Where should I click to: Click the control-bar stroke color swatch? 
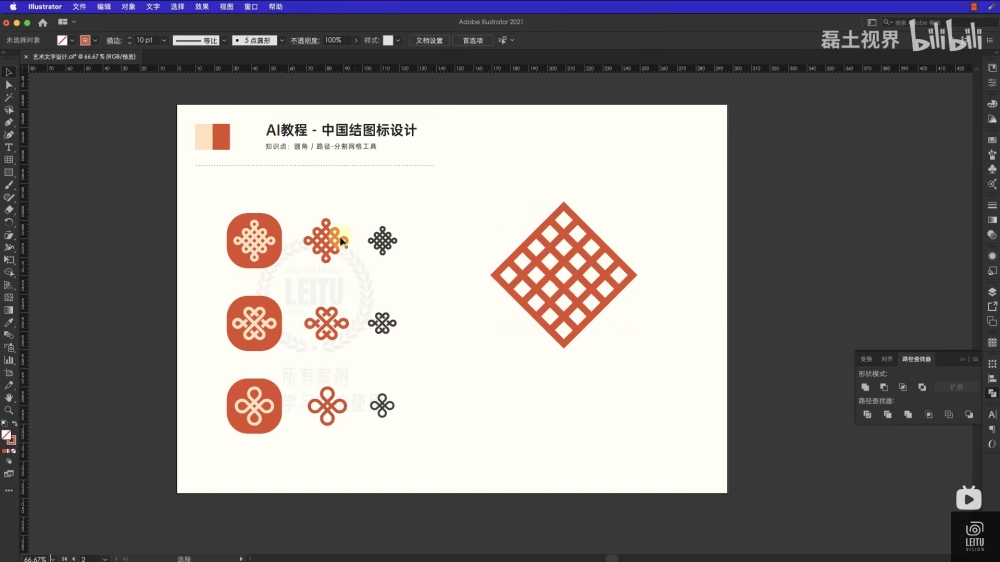tap(85, 40)
